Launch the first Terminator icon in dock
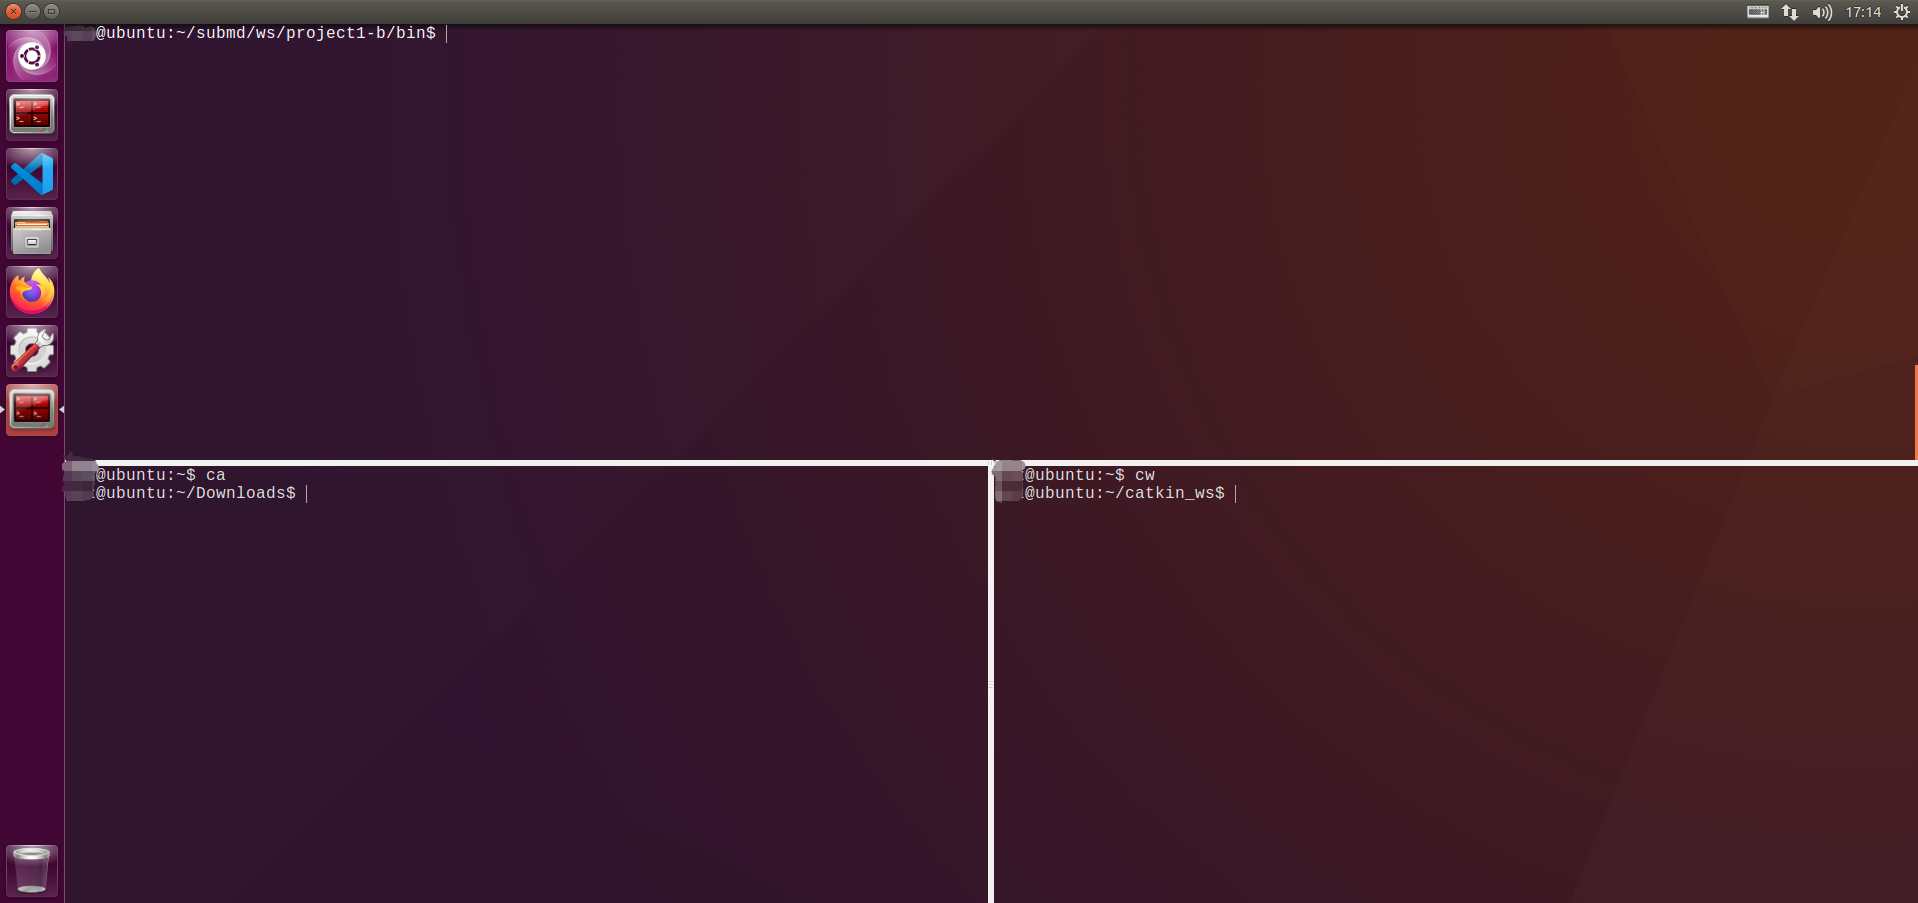The image size is (1918, 903). [32, 114]
